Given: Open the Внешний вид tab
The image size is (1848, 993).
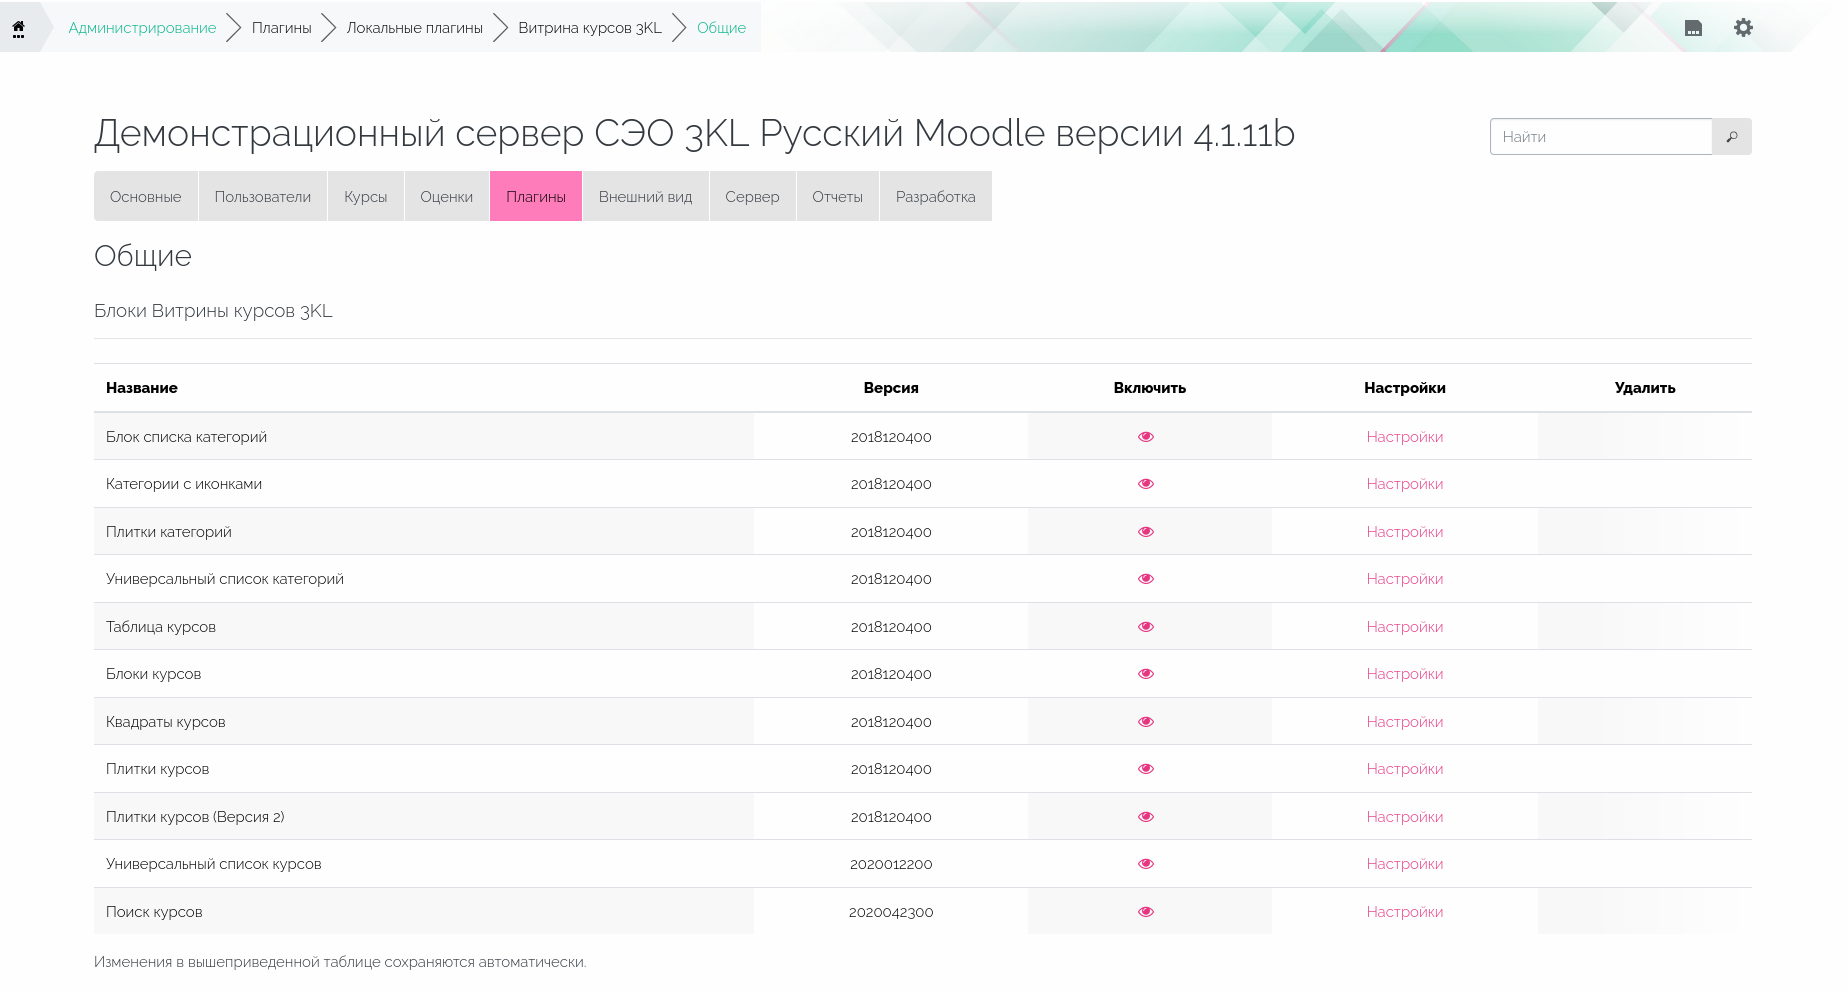Looking at the screenshot, I should [646, 196].
